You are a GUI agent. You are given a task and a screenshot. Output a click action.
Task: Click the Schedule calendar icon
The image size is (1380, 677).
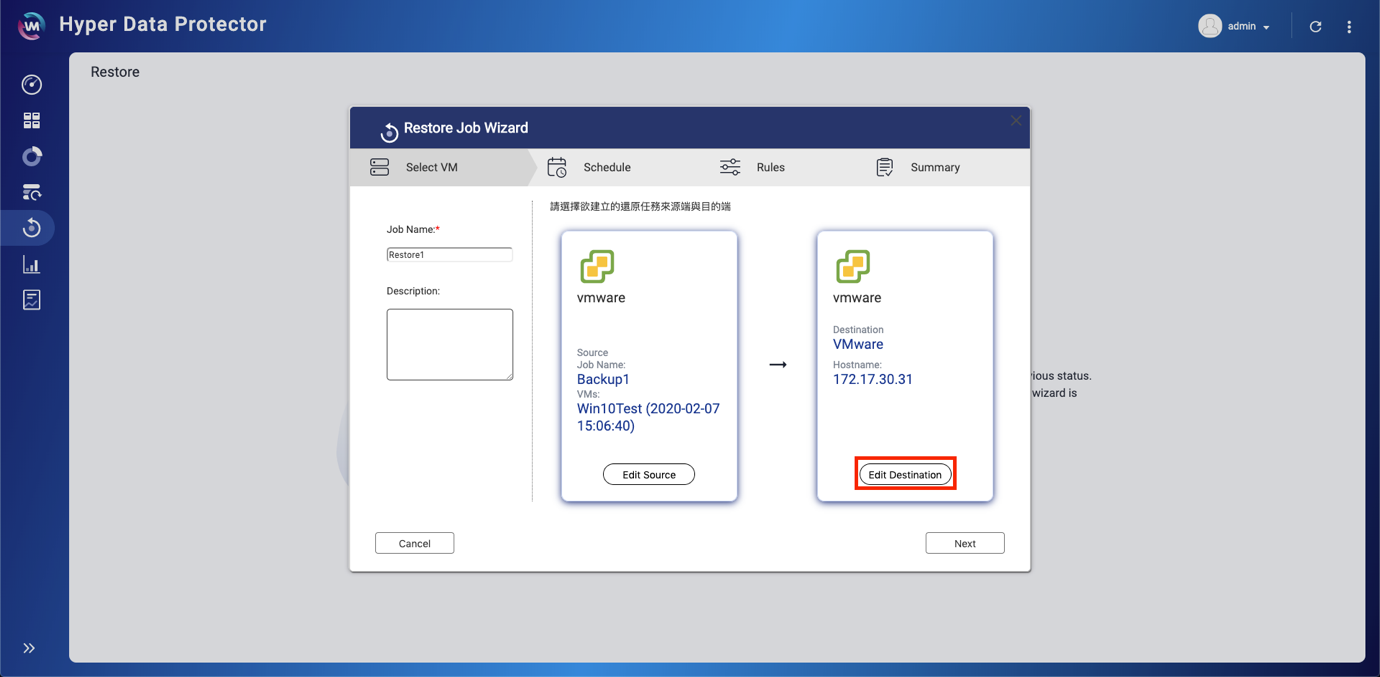click(x=557, y=167)
